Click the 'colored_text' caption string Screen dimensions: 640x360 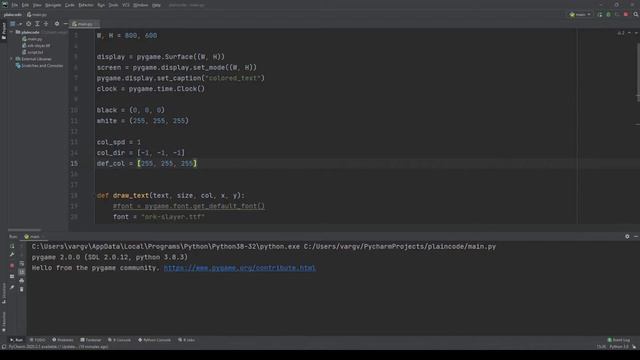pyautogui.click(x=233, y=78)
